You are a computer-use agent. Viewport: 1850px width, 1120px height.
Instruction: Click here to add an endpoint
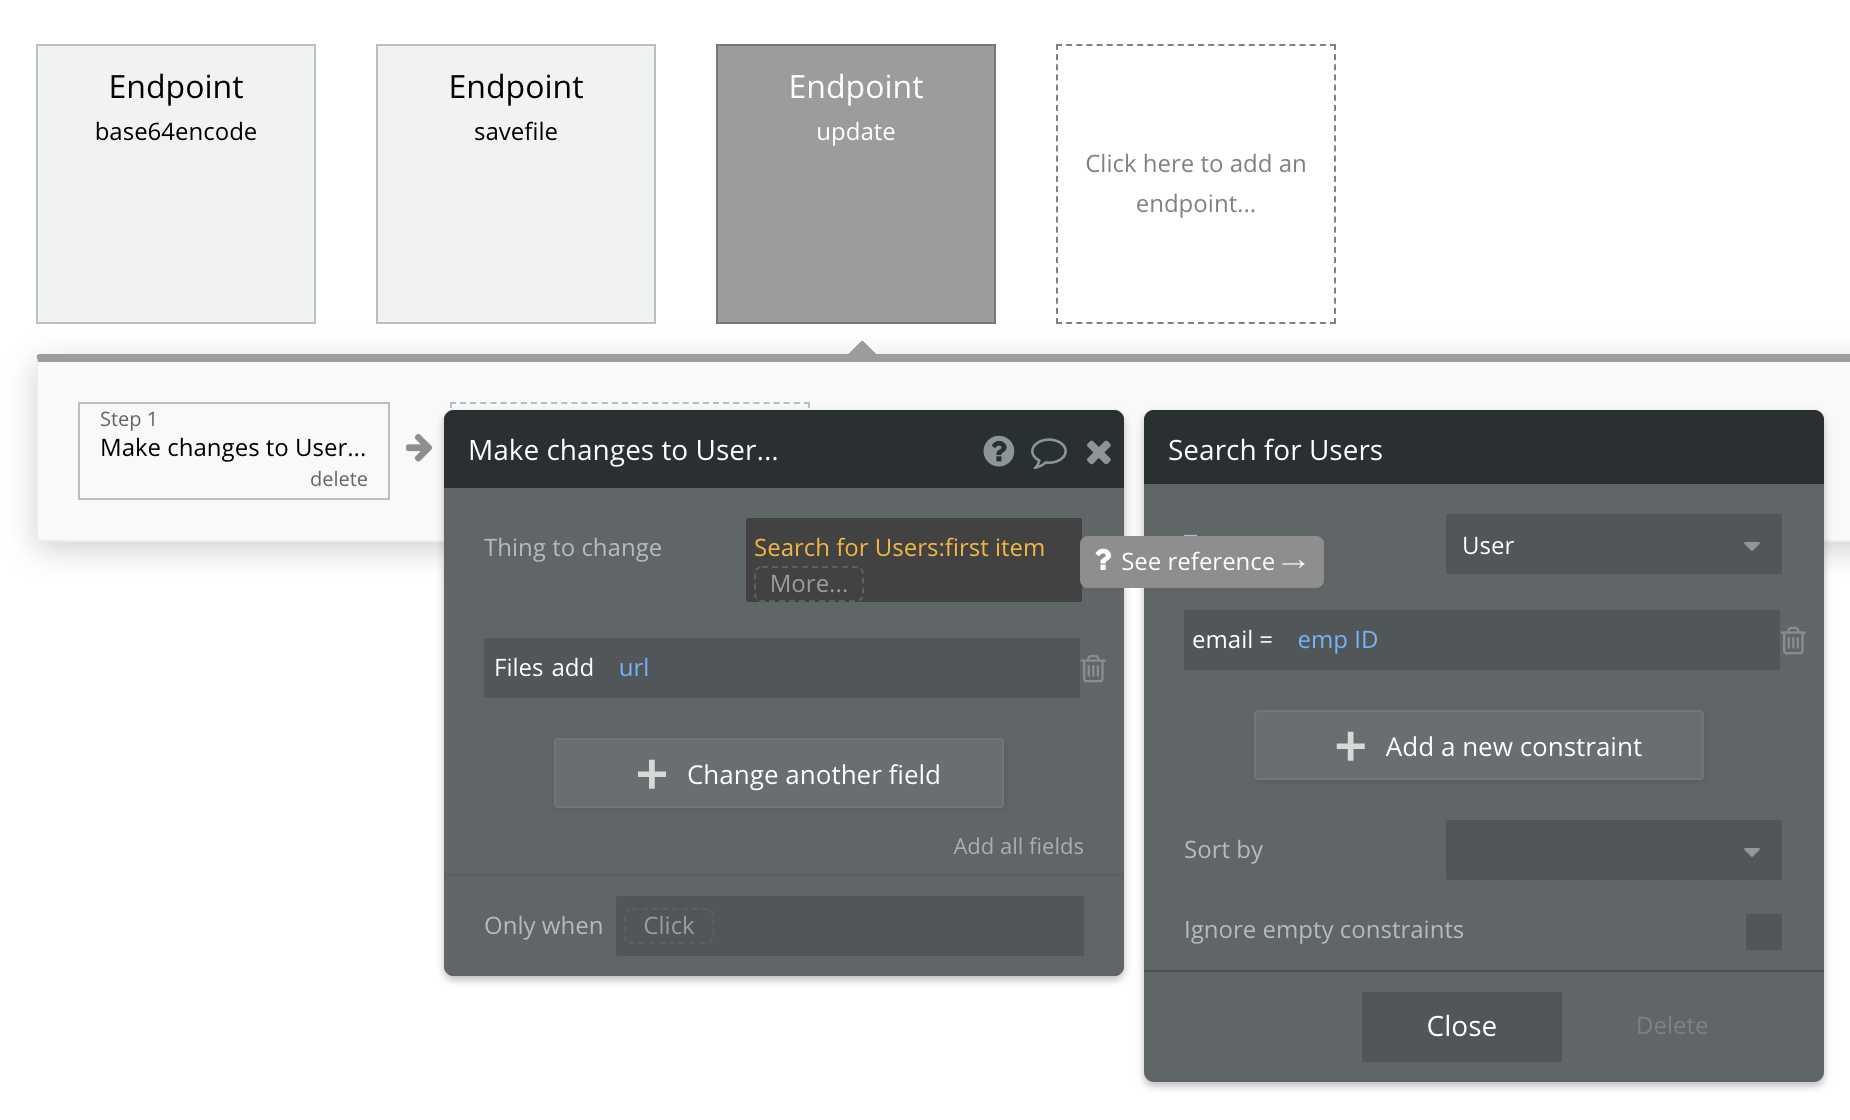[1196, 184]
